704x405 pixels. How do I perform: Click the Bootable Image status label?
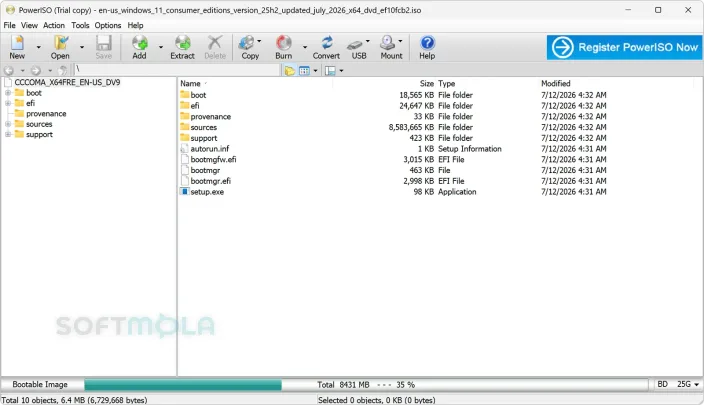tap(40, 384)
